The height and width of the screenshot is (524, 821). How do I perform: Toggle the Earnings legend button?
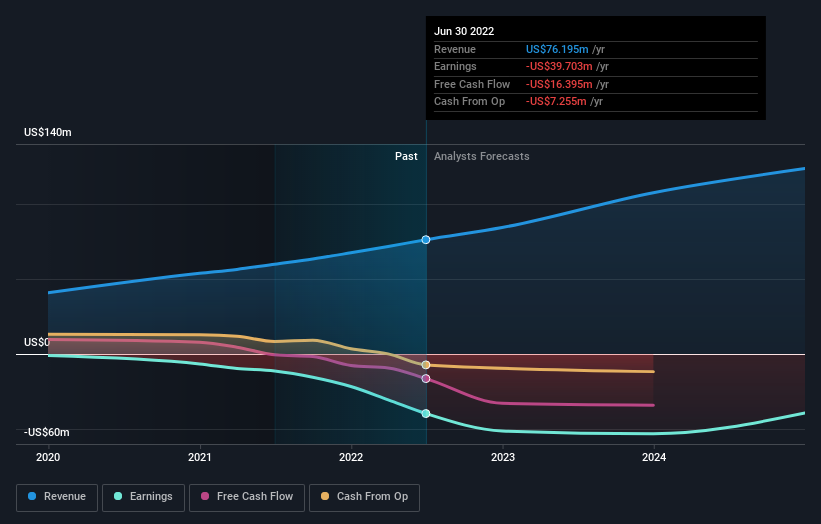tap(143, 497)
